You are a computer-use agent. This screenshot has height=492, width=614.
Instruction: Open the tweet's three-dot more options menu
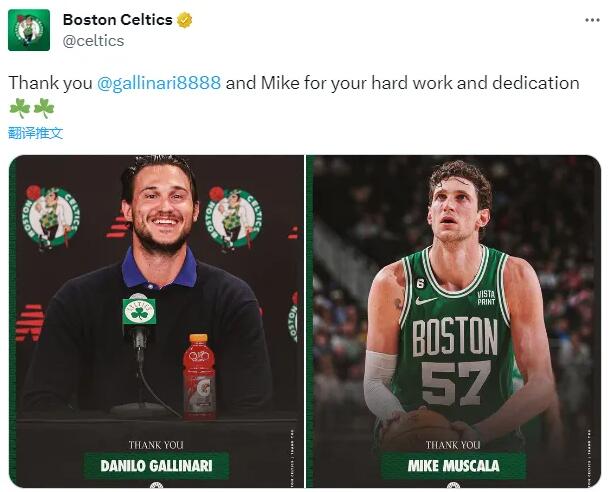(x=592, y=20)
